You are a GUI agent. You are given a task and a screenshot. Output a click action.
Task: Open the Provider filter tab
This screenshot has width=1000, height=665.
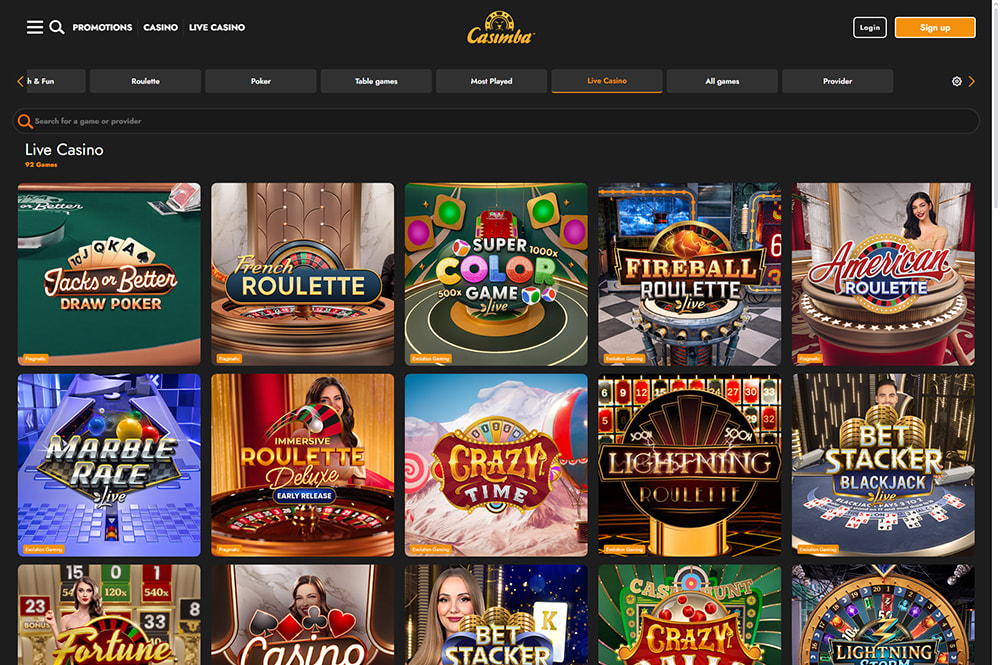[837, 81]
